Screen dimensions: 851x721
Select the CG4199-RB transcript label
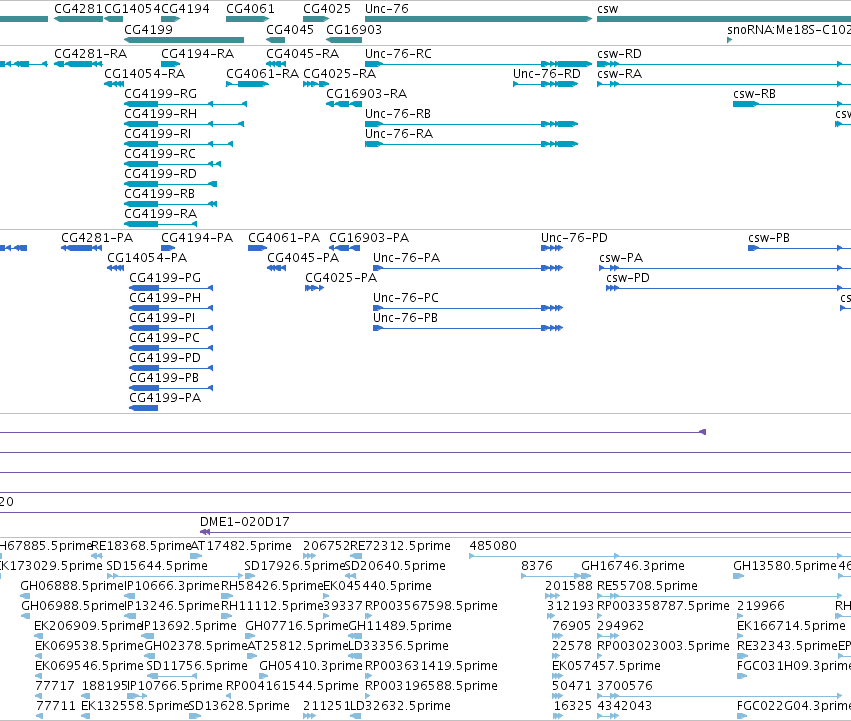(x=160, y=193)
